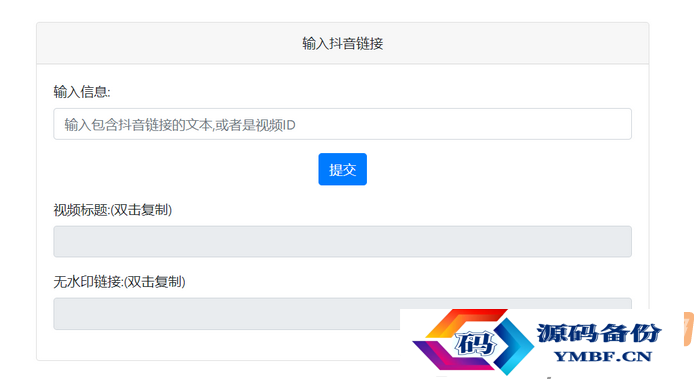Click the 码 character in the logo center
This screenshot has height=387, width=694.
[x=476, y=343]
